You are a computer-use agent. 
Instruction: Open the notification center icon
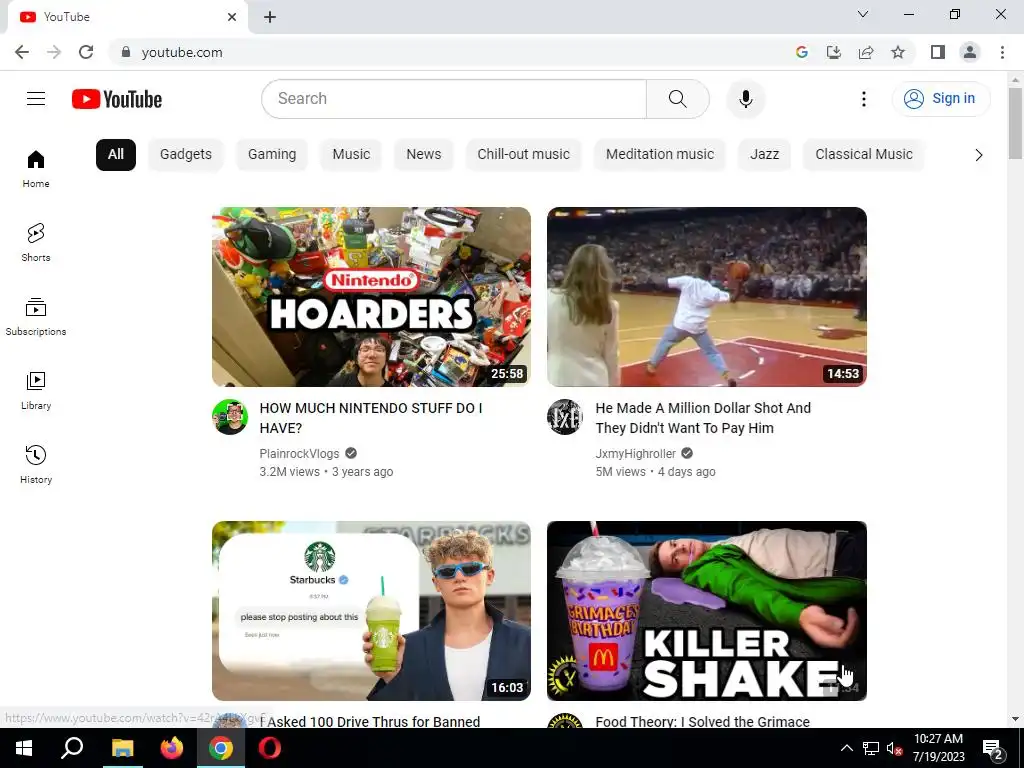[x=992, y=748]
